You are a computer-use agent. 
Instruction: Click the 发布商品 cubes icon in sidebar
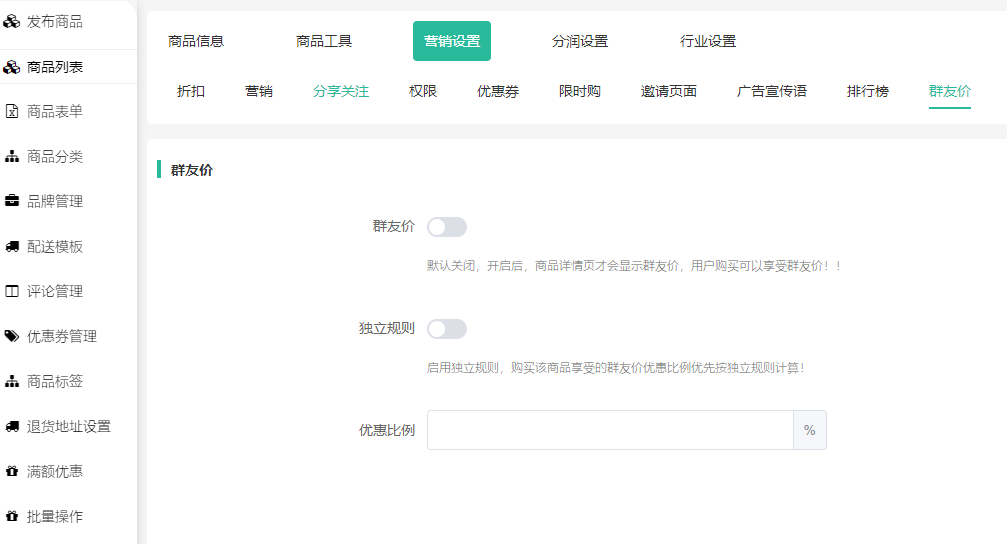[12, 22]
